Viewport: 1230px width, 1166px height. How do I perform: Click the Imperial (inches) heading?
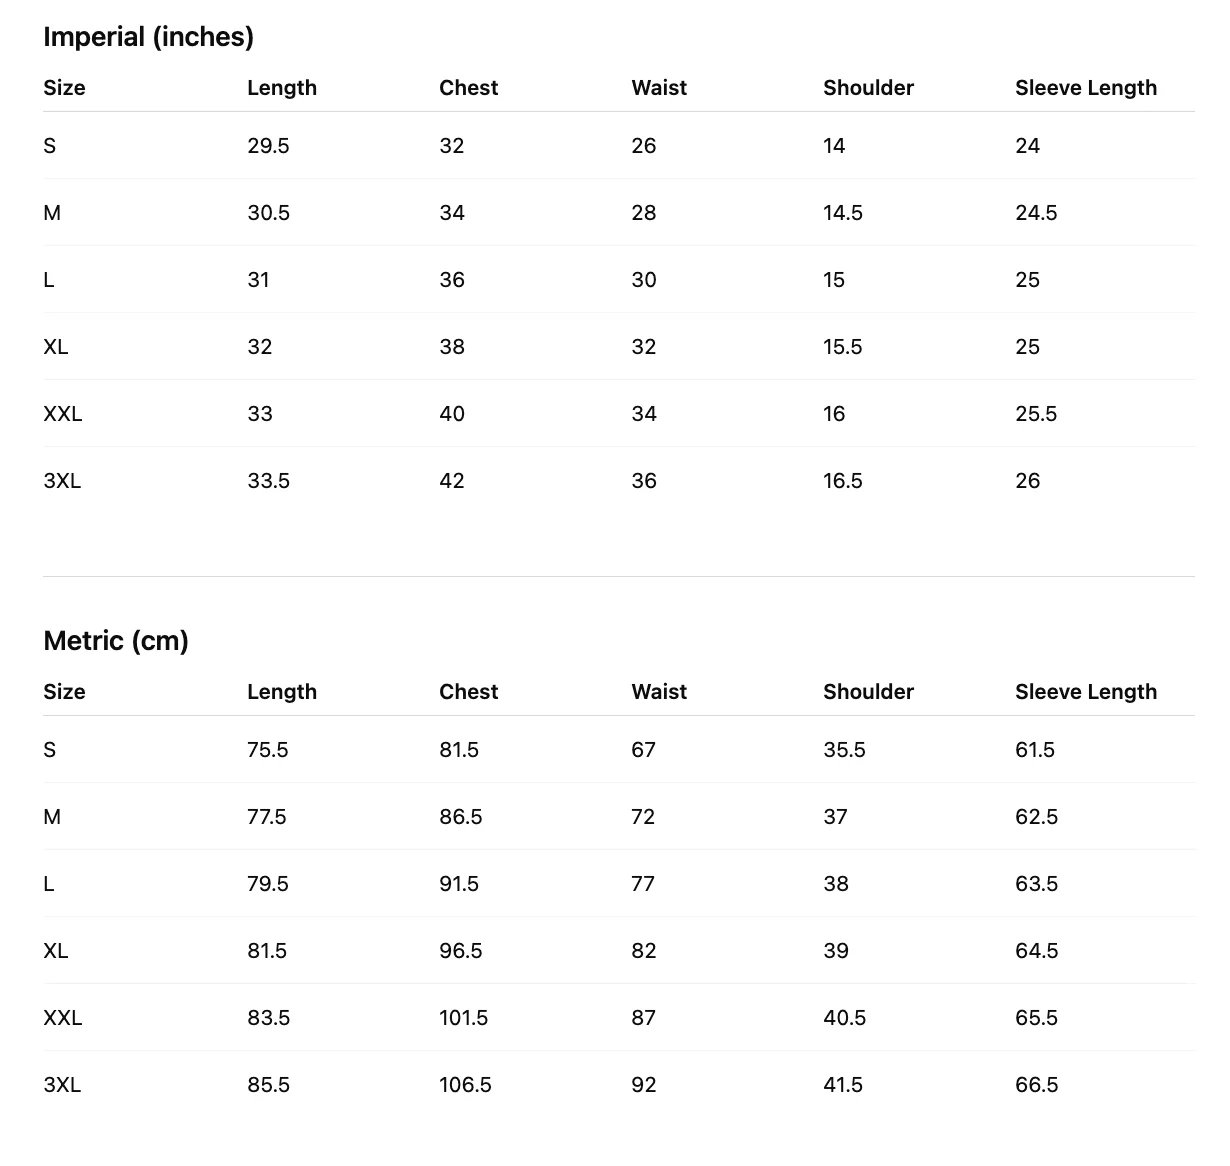[148, 37]
